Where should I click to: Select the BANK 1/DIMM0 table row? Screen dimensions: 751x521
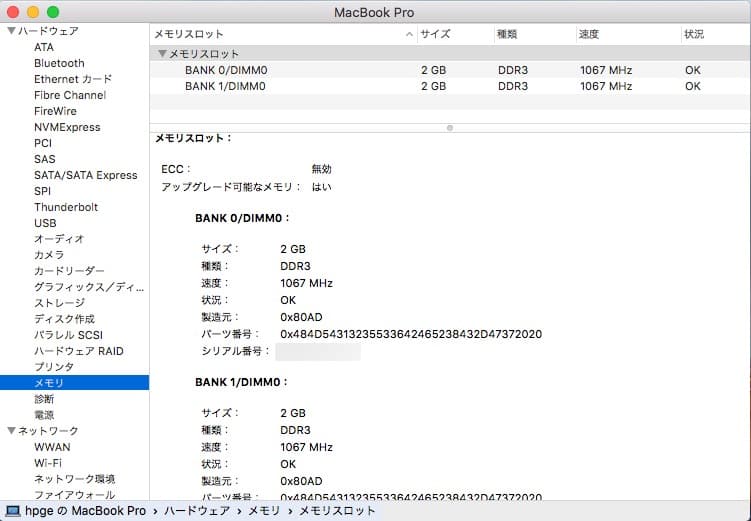pos(450,86)
